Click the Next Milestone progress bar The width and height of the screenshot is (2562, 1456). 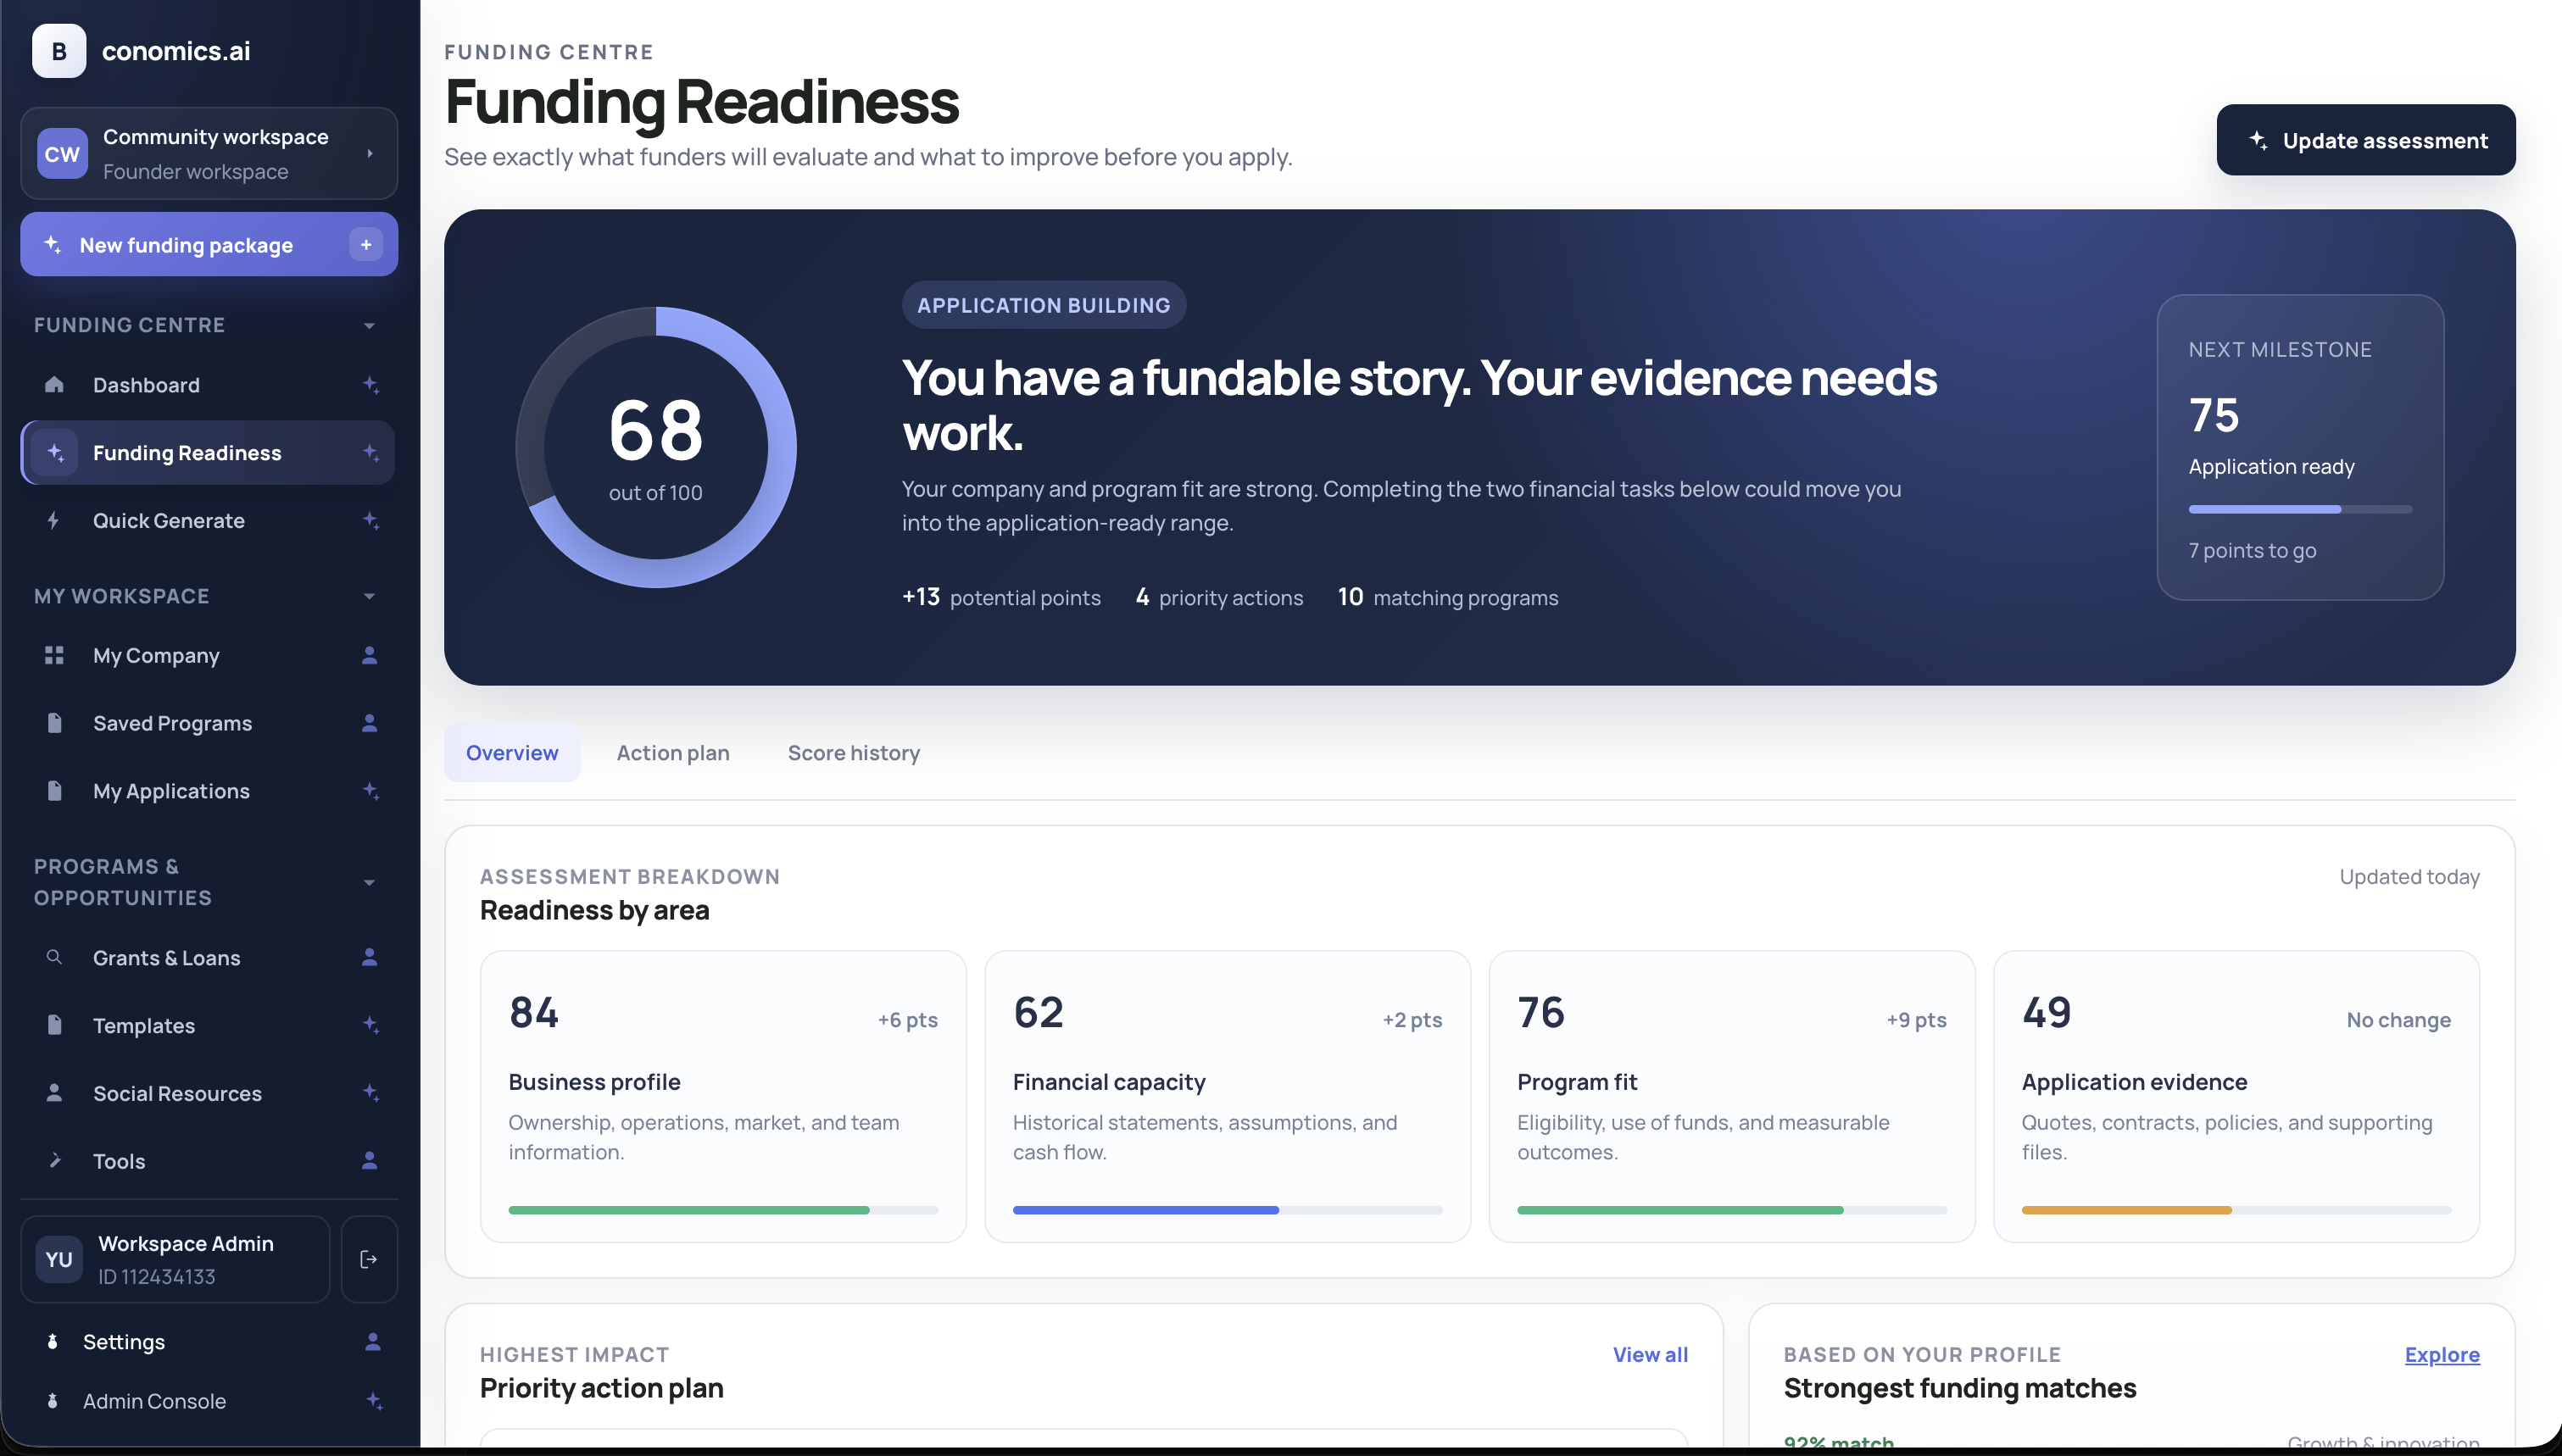pyautogui.click(x=2300, y=509)
